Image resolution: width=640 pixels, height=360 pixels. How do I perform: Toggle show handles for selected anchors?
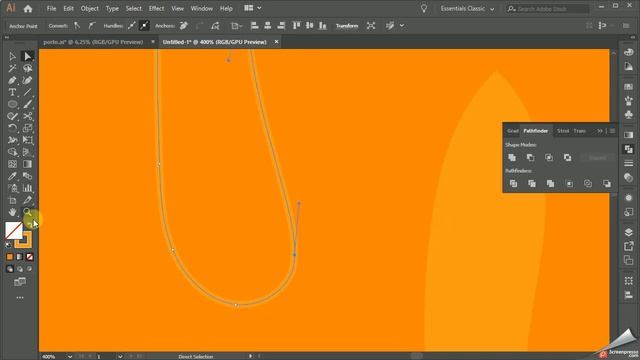131,26
